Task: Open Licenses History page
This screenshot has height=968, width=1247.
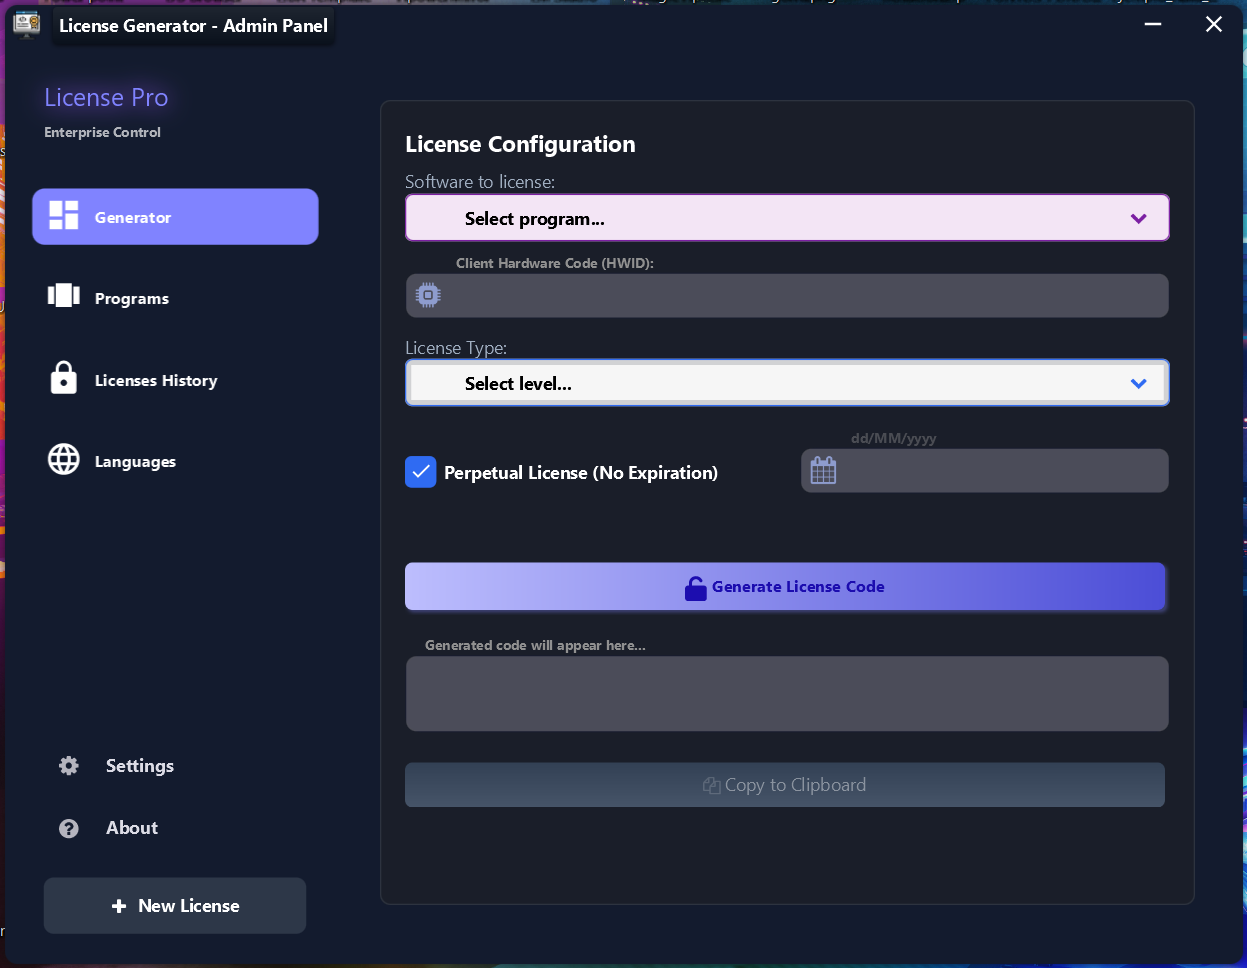Action: click(175, 380)
